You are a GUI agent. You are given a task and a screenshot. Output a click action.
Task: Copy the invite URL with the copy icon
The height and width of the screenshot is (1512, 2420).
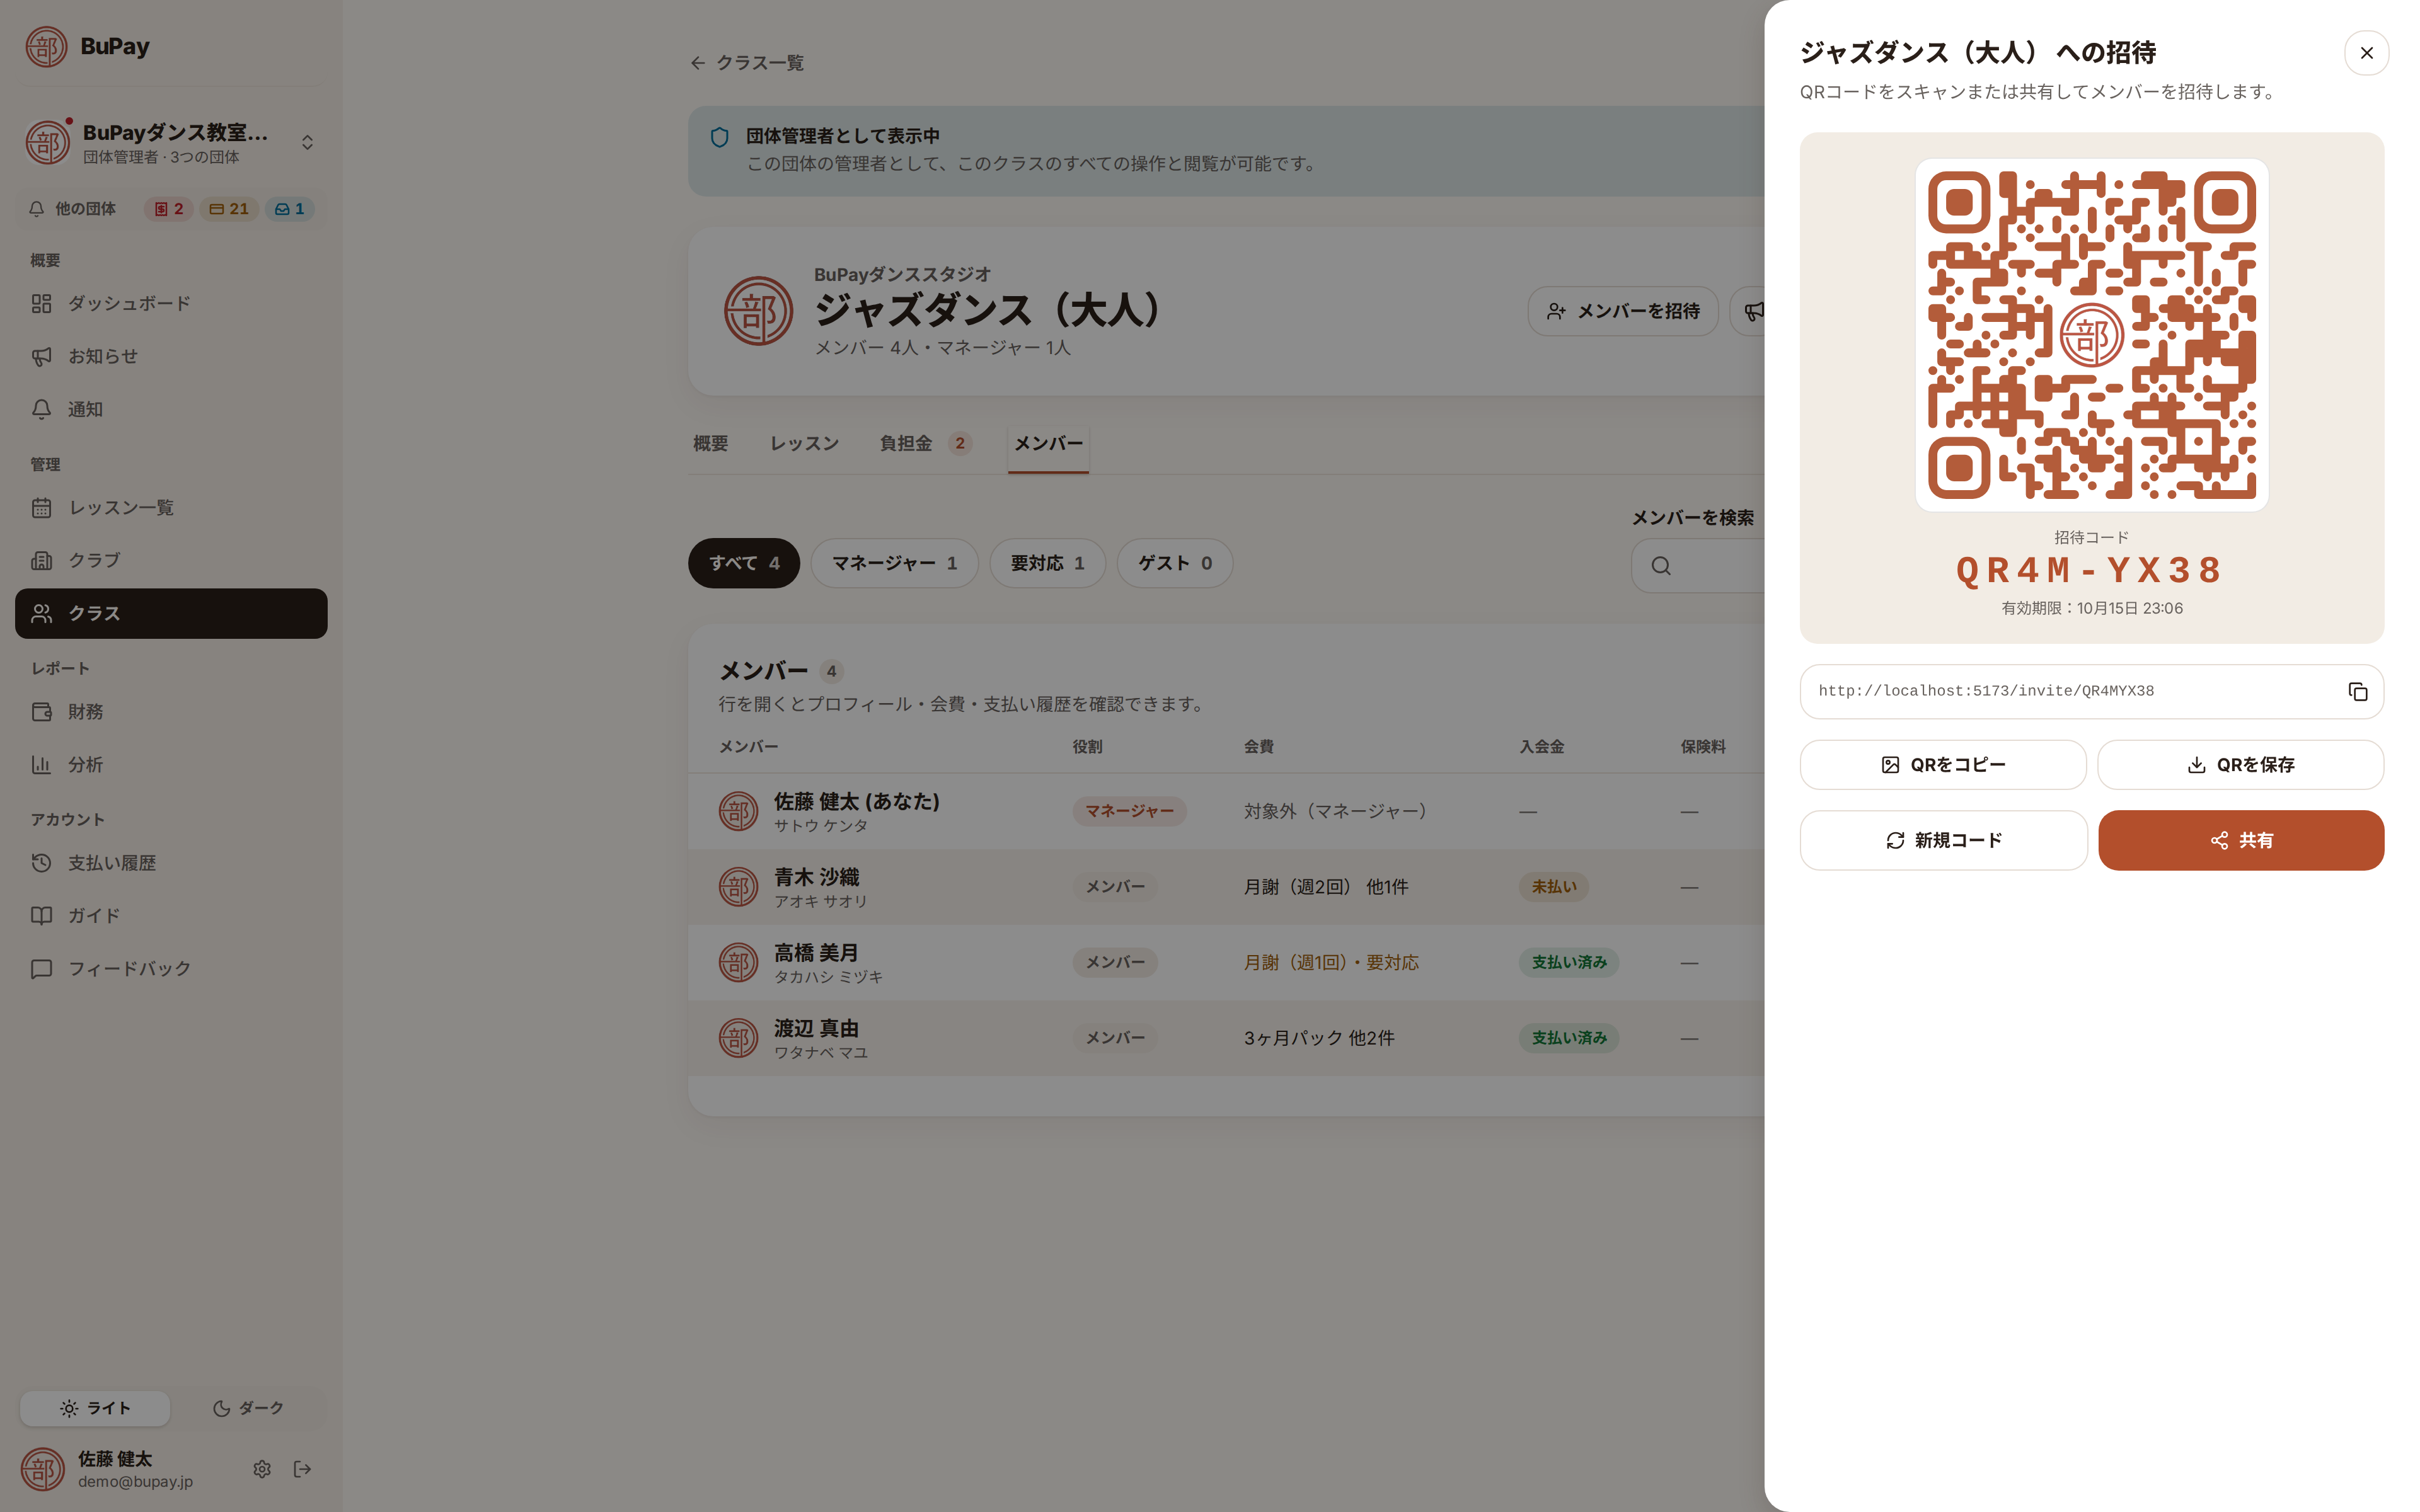point(2357,692)
